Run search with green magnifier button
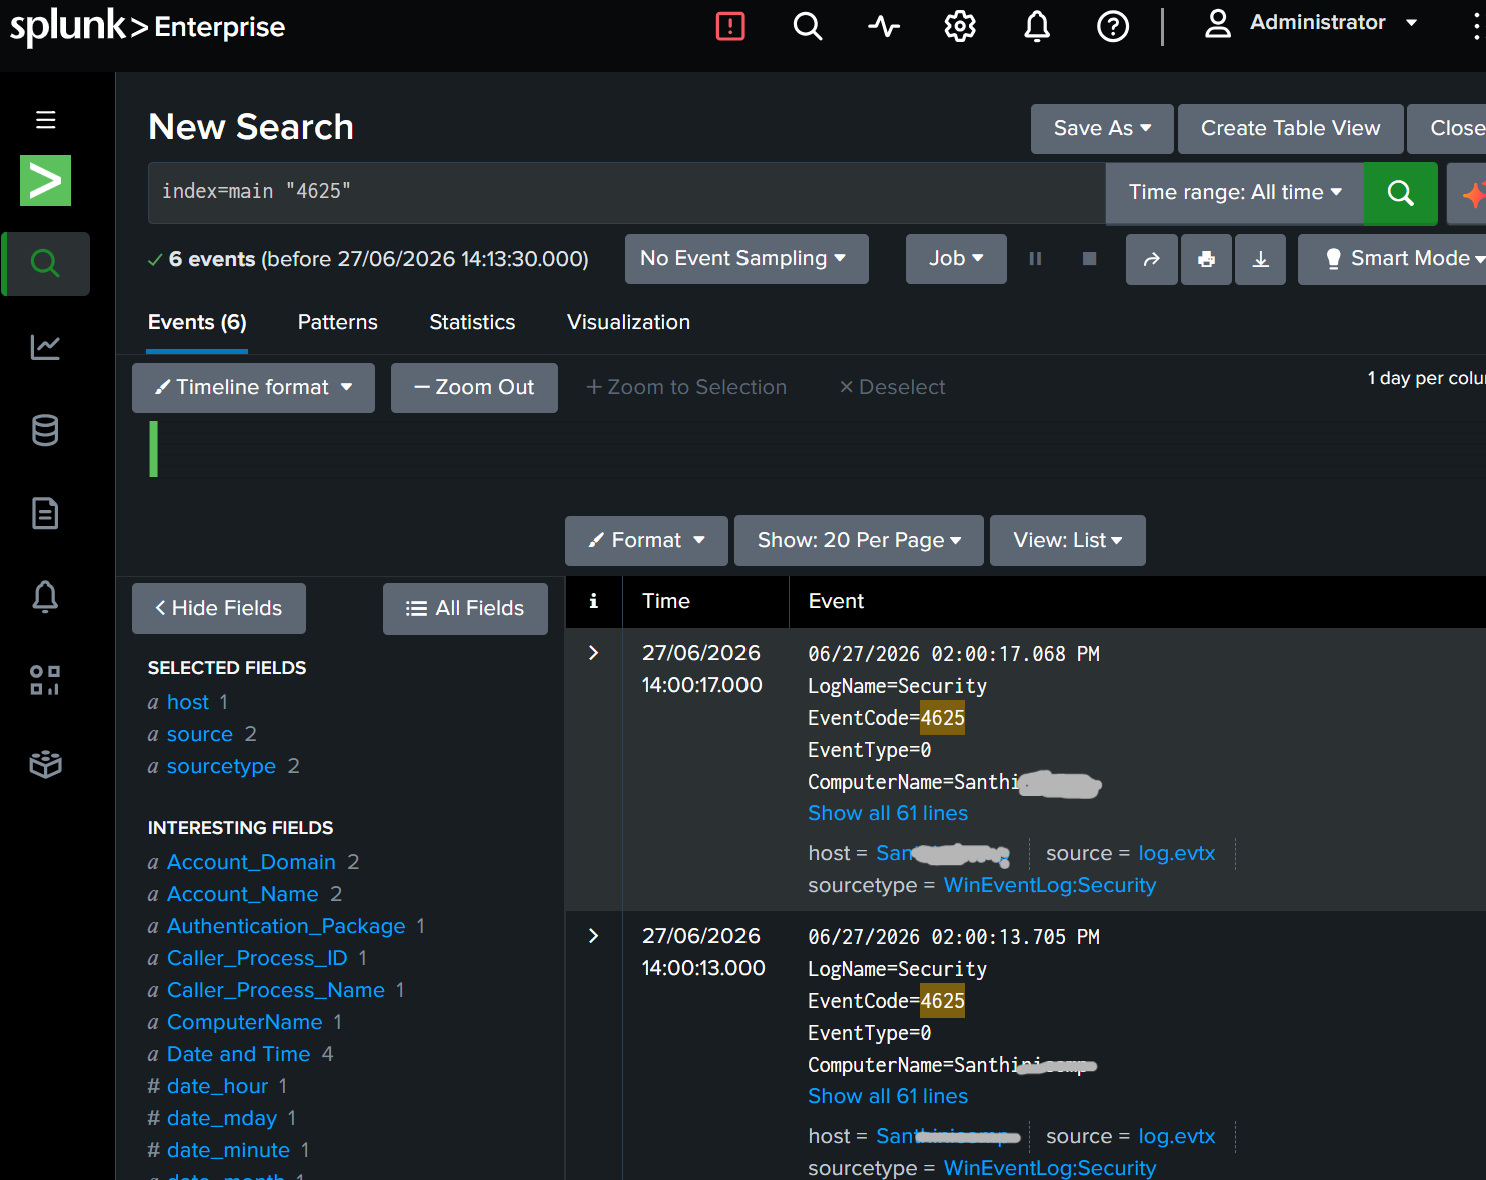This screenshot has width=1486, height=1180. (x=1401, y=193)
